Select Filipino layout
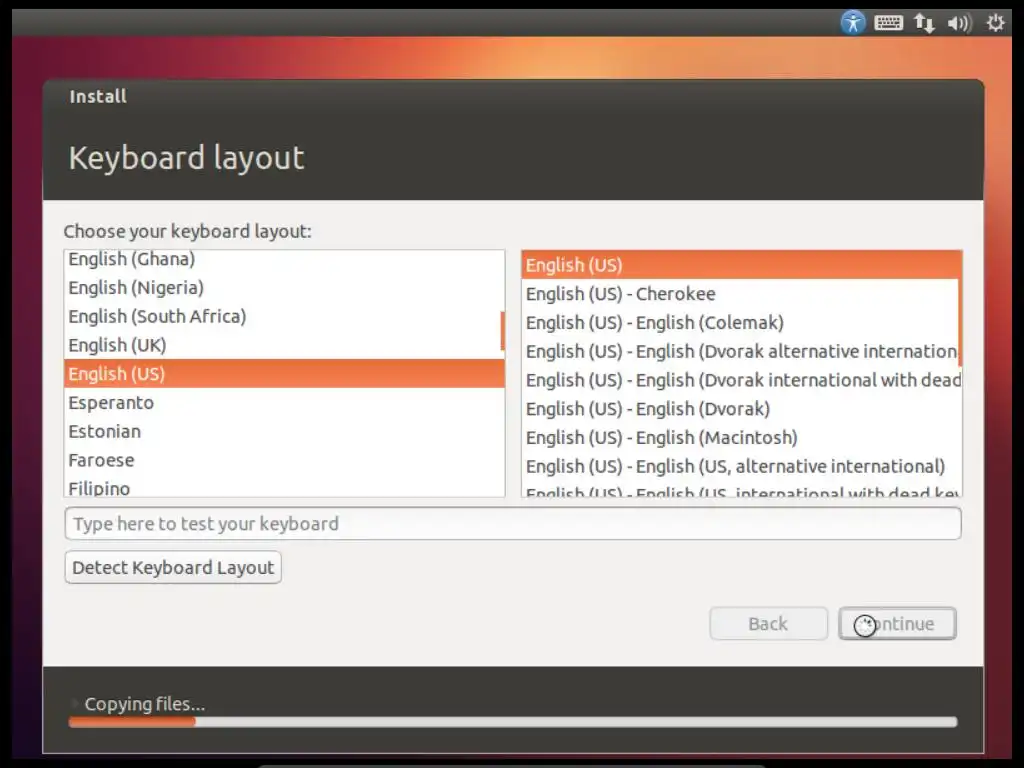Screen dimensions: 1024x768 pyautogui.click(x=284, y=487)
